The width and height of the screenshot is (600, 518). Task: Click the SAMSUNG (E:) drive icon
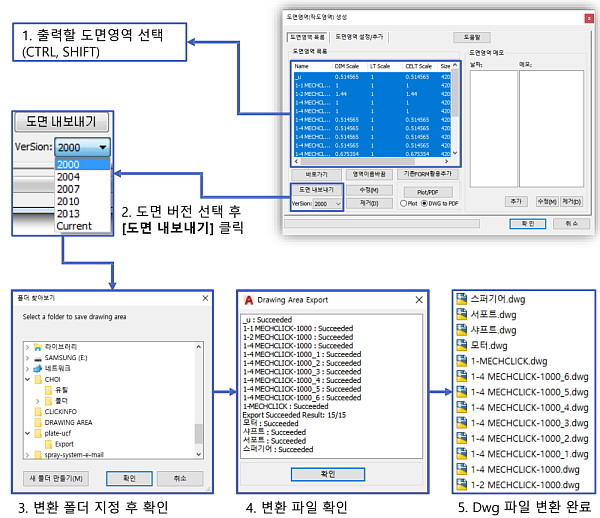[x=38, y=358]
